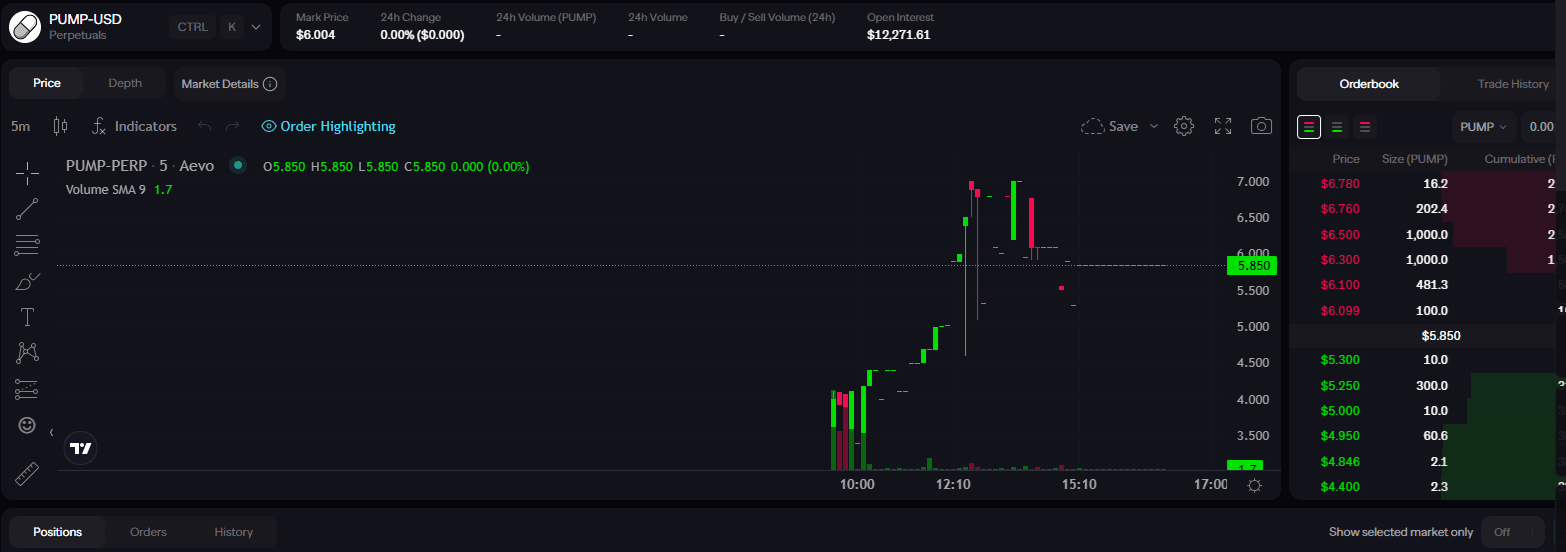Open the Indicators dialog
Image resolution: width=1566 pixels, height=552 pixels.
[x=134, y=126]
